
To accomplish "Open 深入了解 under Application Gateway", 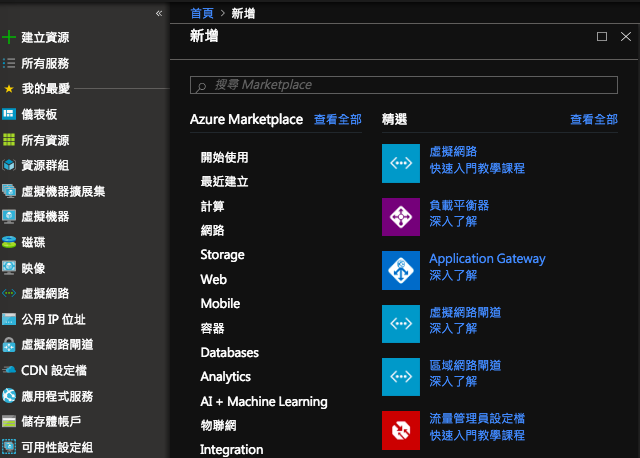I will coord(453,275).
